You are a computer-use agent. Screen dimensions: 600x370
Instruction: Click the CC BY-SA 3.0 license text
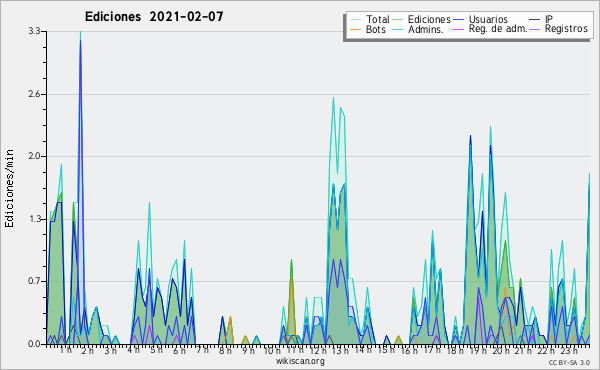569,363
